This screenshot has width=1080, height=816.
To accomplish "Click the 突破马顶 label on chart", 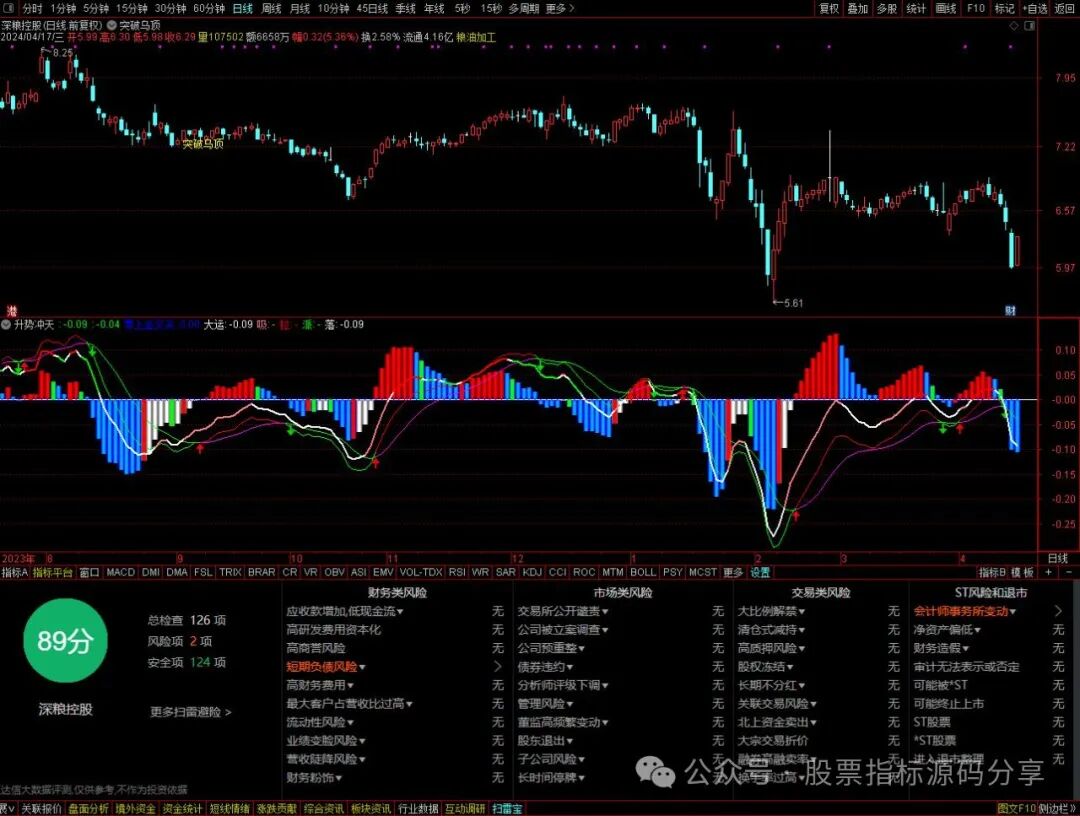I will click(x=203, y=144).
